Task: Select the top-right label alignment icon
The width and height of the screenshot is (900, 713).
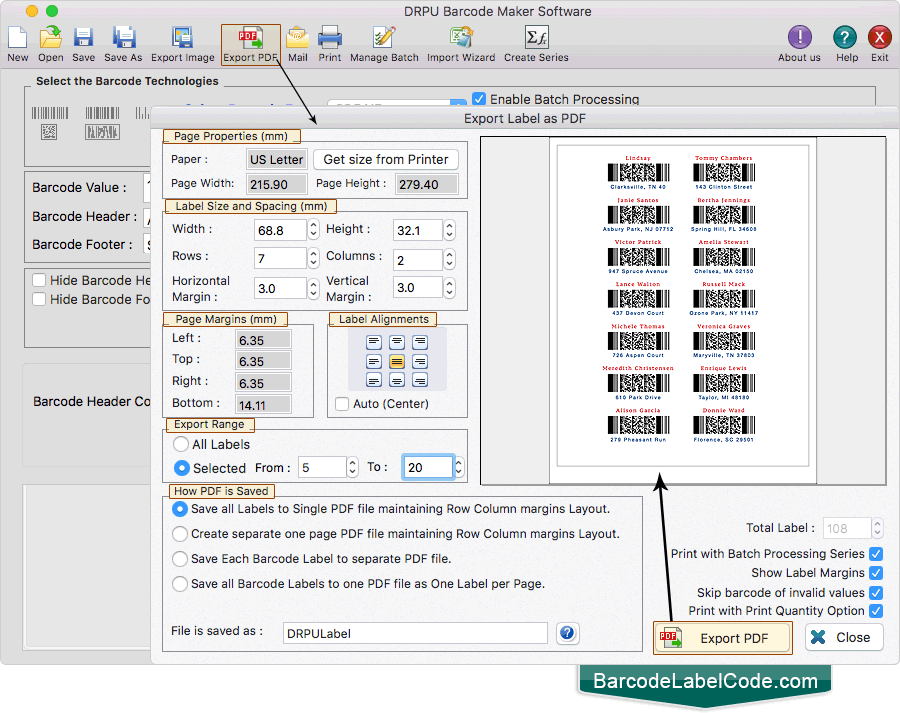Action: coord(420,343)
